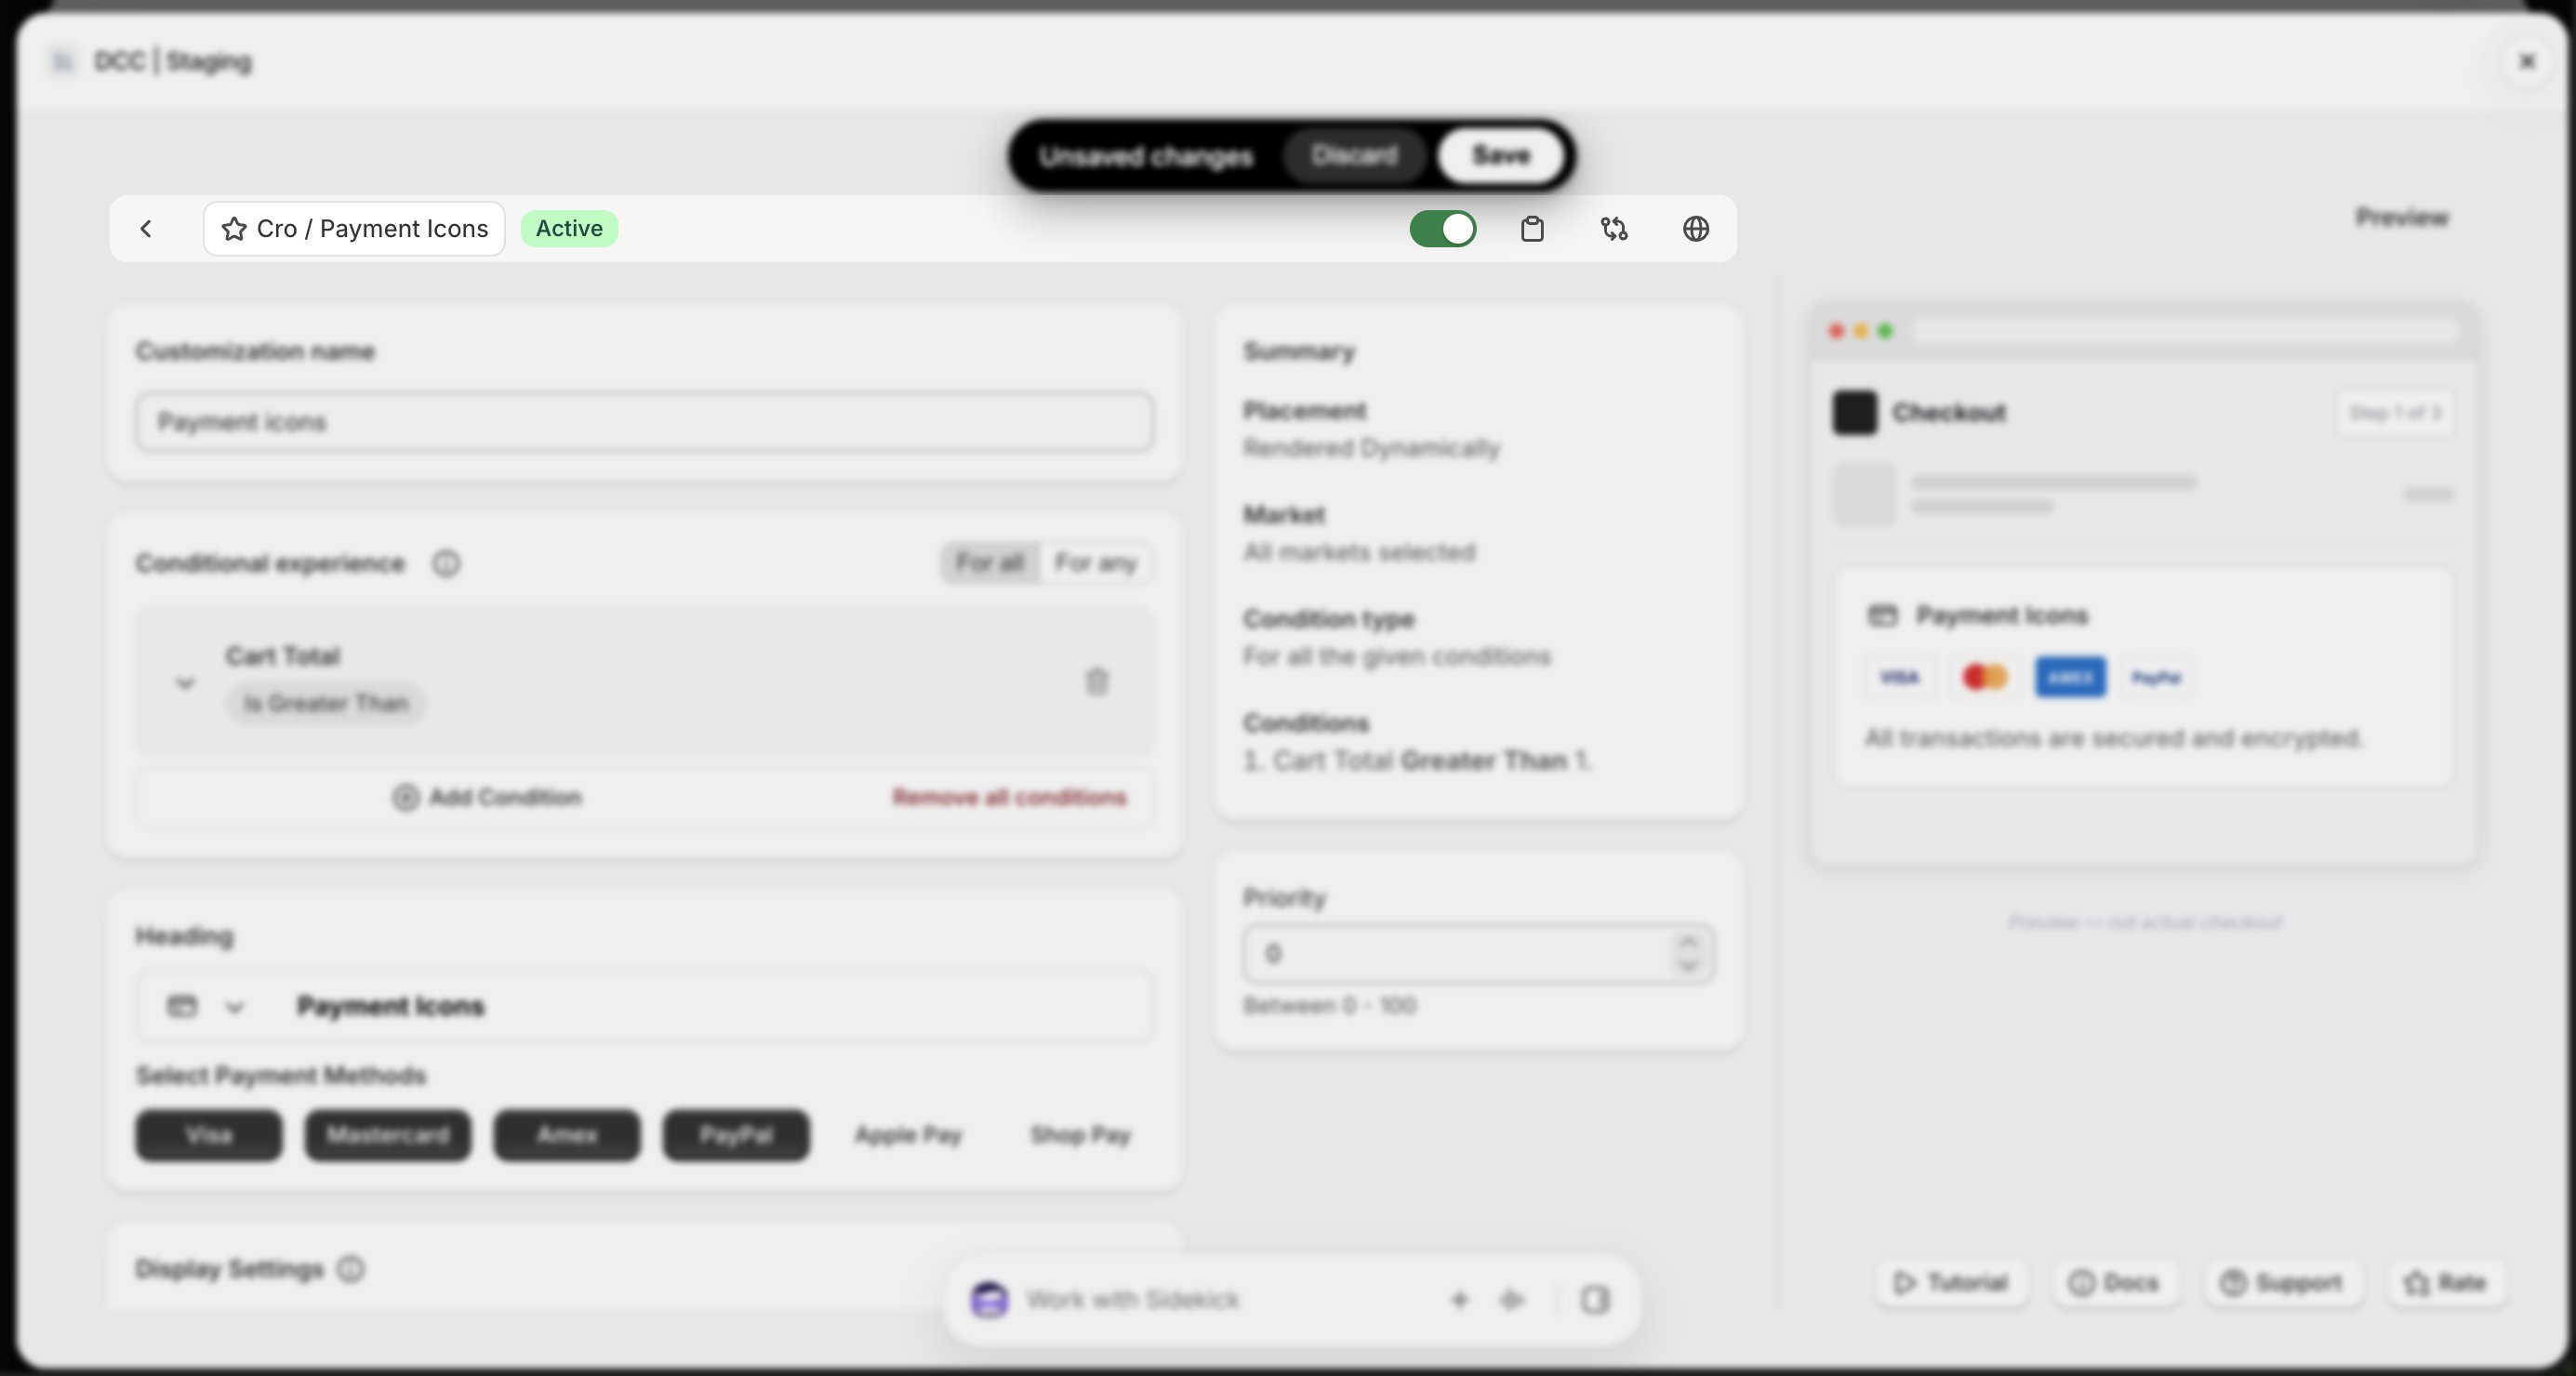2576x1376 pixels.
Task: Open the Is Greater Than operator chip
Action: [326, 703]
